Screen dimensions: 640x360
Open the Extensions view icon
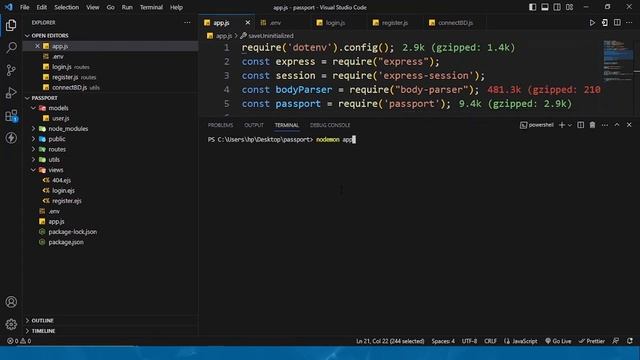[x=11, y=116]
